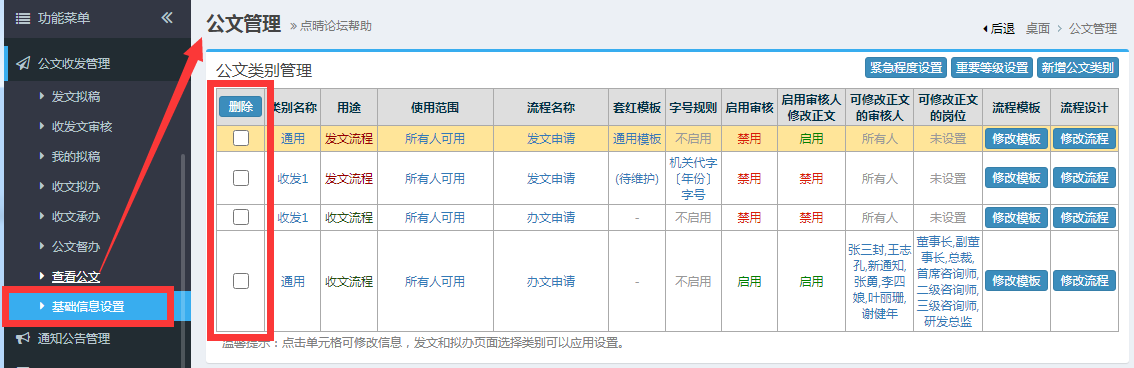Screen dimensions: 1134x368
Task: Click the 后退 back arrow icon
Action: pyautogui.click(x=985, y=29)
